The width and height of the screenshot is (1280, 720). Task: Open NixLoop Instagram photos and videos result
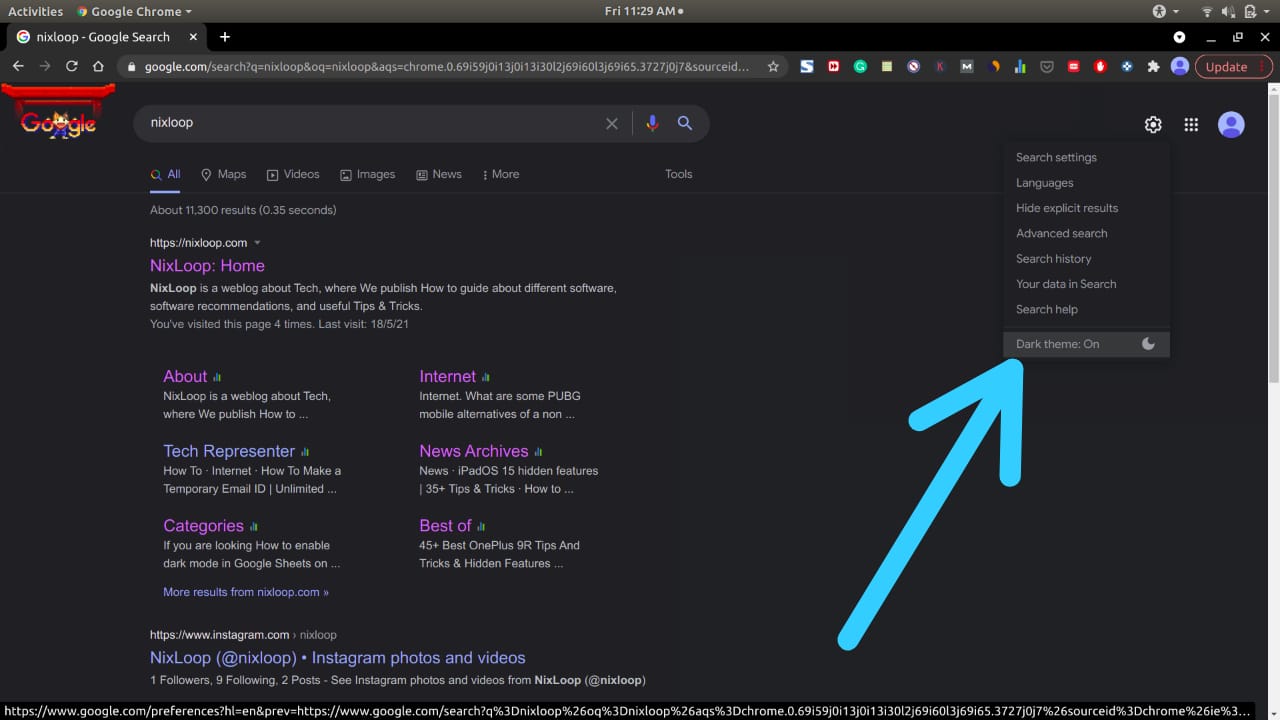(x=337, y=658)
